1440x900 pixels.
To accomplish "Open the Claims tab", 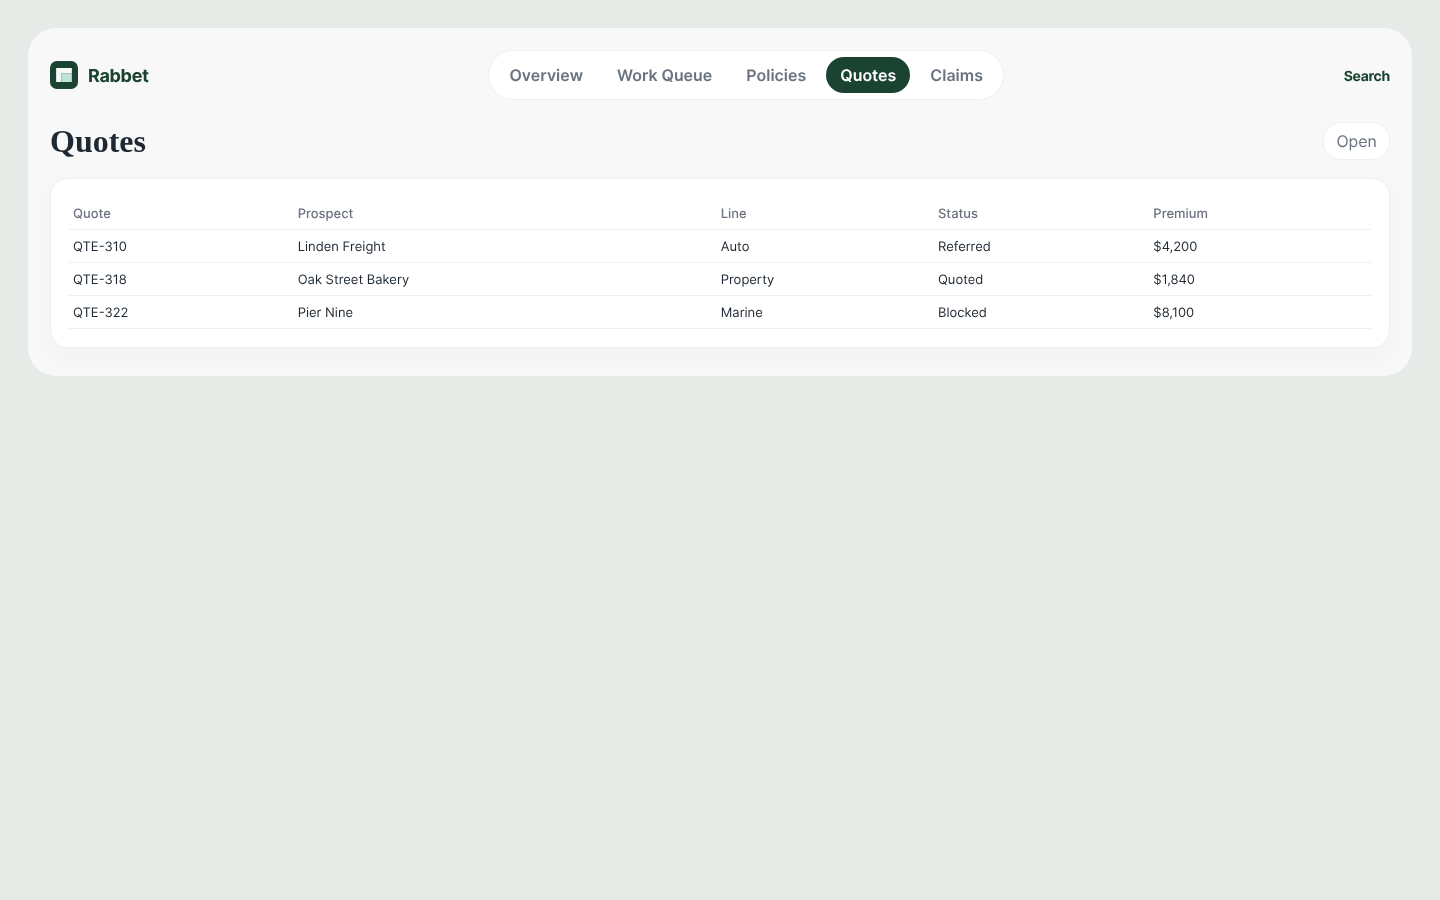I will coord(956,75).
